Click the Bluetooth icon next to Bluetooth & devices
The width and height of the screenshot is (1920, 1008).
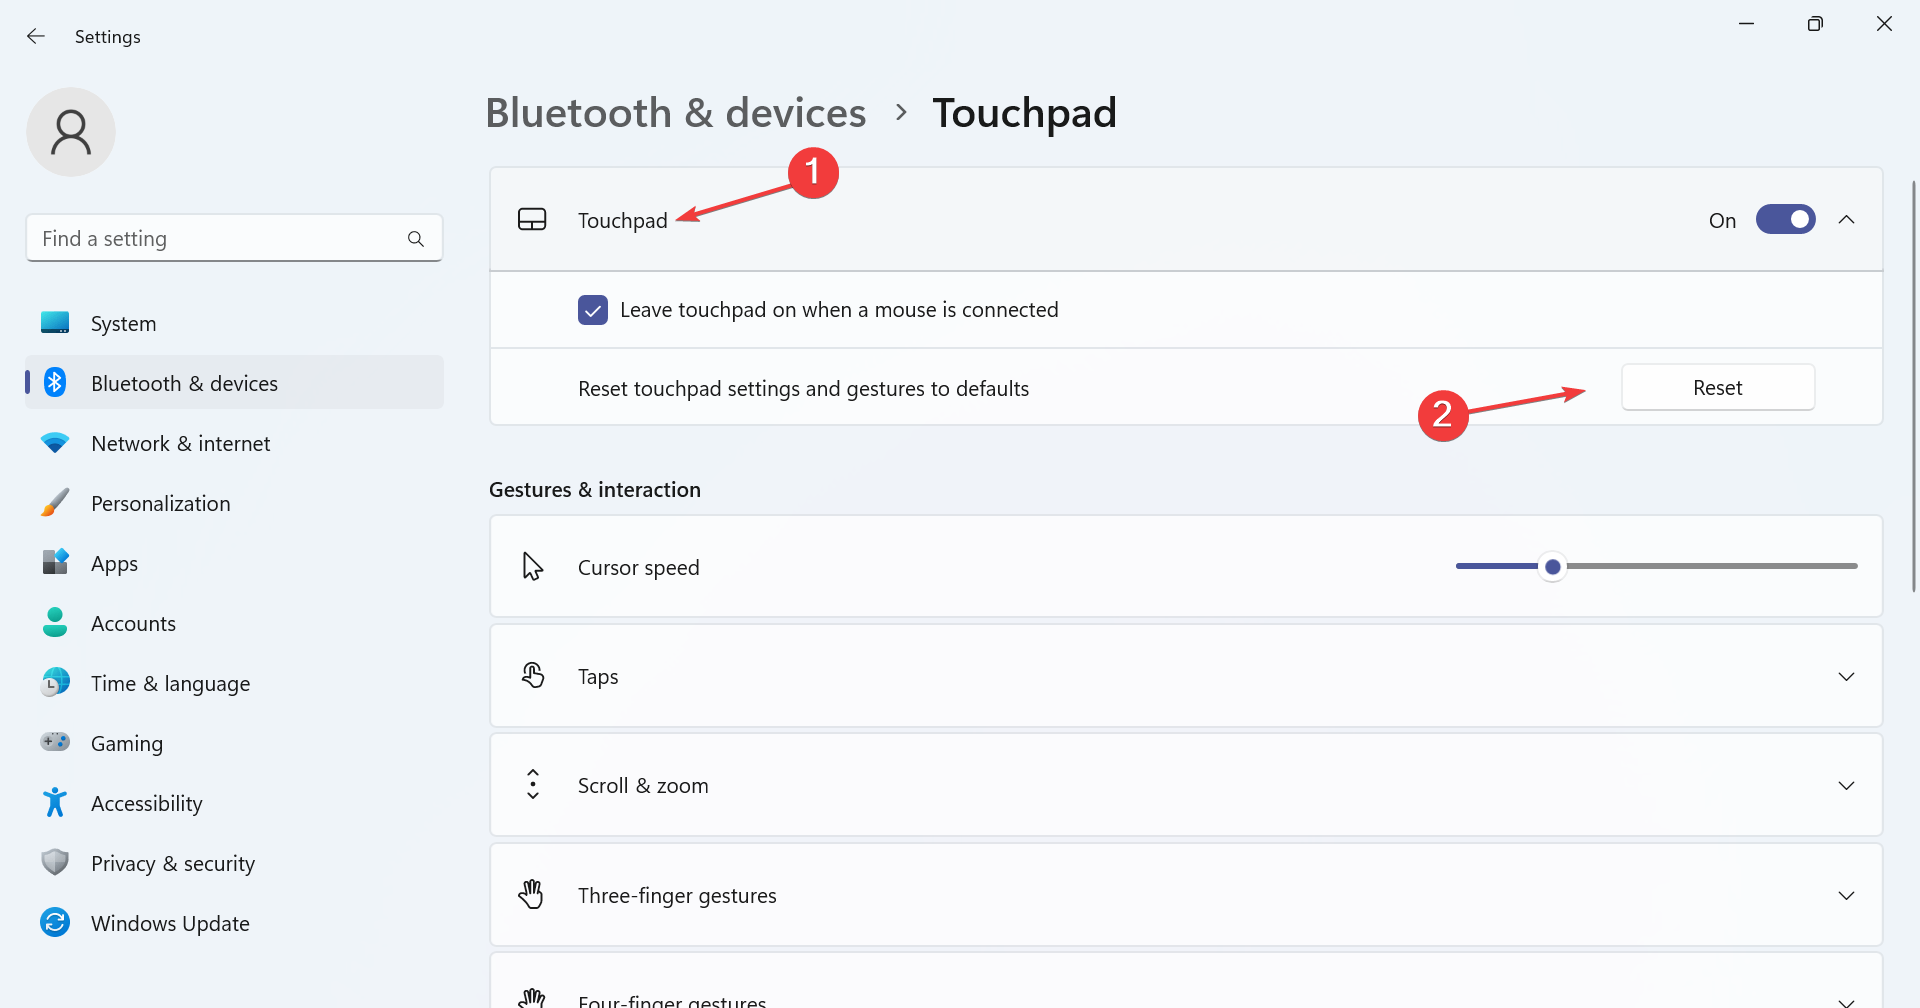point(55,382)
